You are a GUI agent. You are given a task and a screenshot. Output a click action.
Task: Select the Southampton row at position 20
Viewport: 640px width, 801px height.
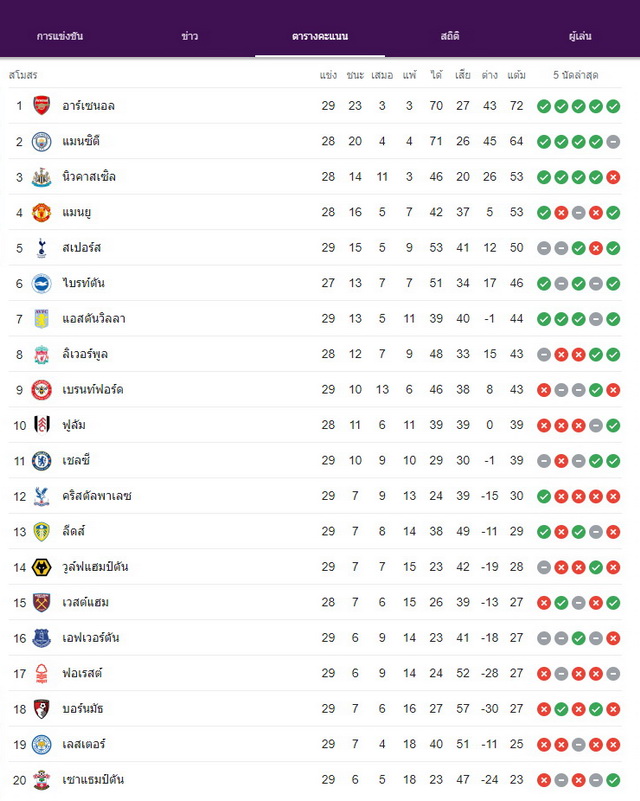click(315, 780)
